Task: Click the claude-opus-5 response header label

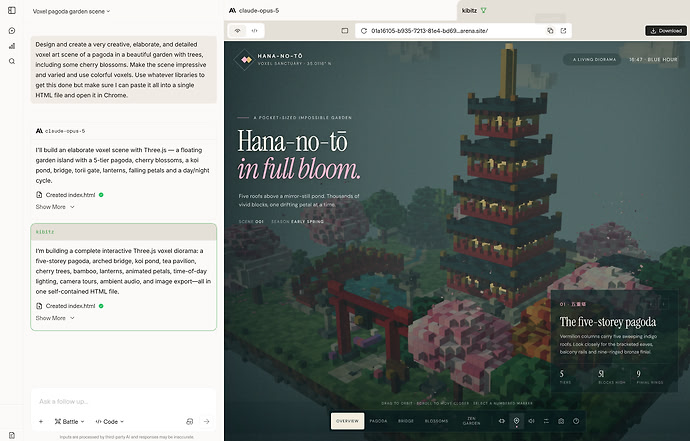Action: pos(60,131)
